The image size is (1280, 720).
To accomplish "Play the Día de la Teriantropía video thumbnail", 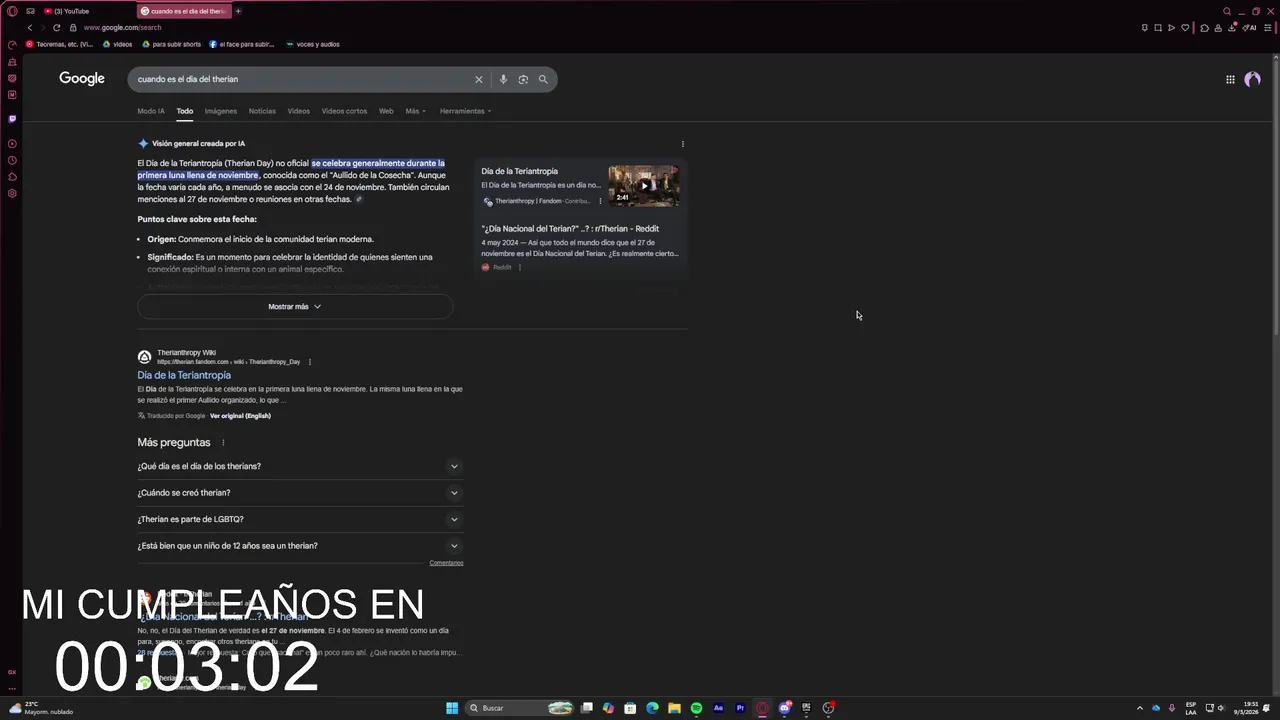I will 644,185.
